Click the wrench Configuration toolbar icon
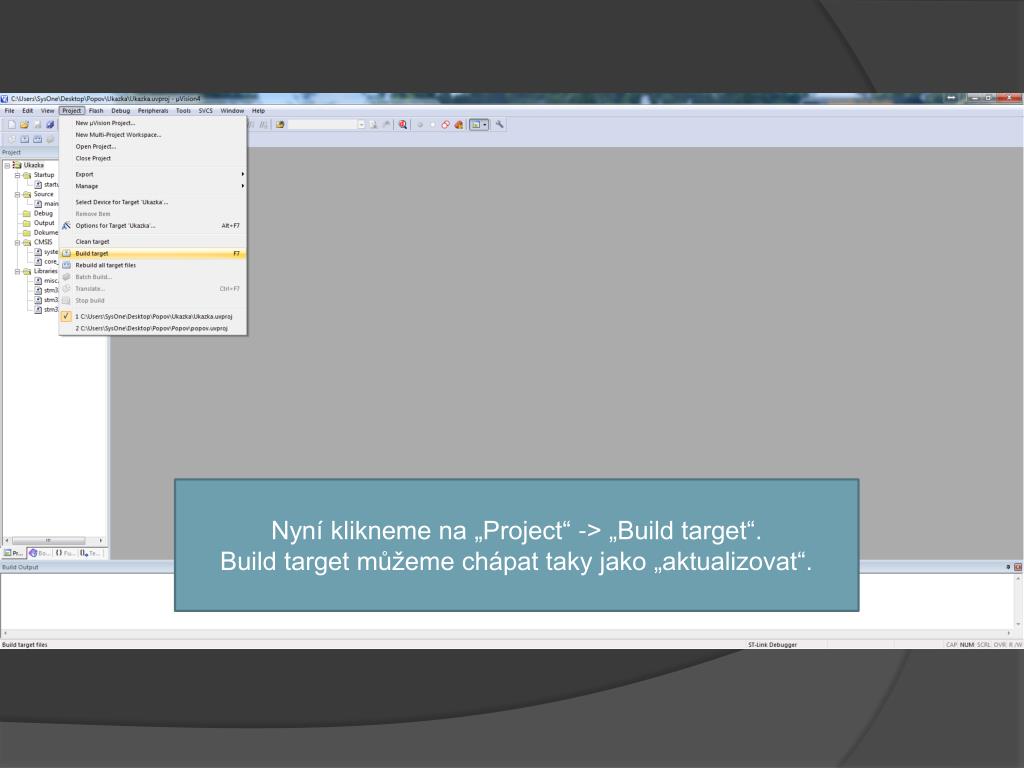1024x768 pixels. point(500,124)
